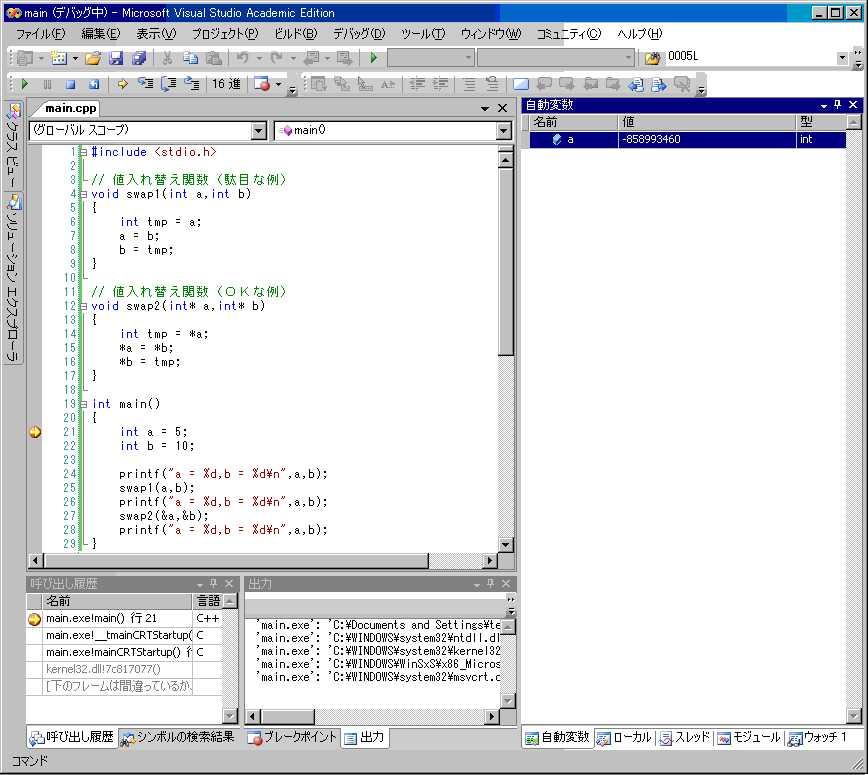Open the ビルド(B) menu
This screenshot has width=868, height=775.
296,34
